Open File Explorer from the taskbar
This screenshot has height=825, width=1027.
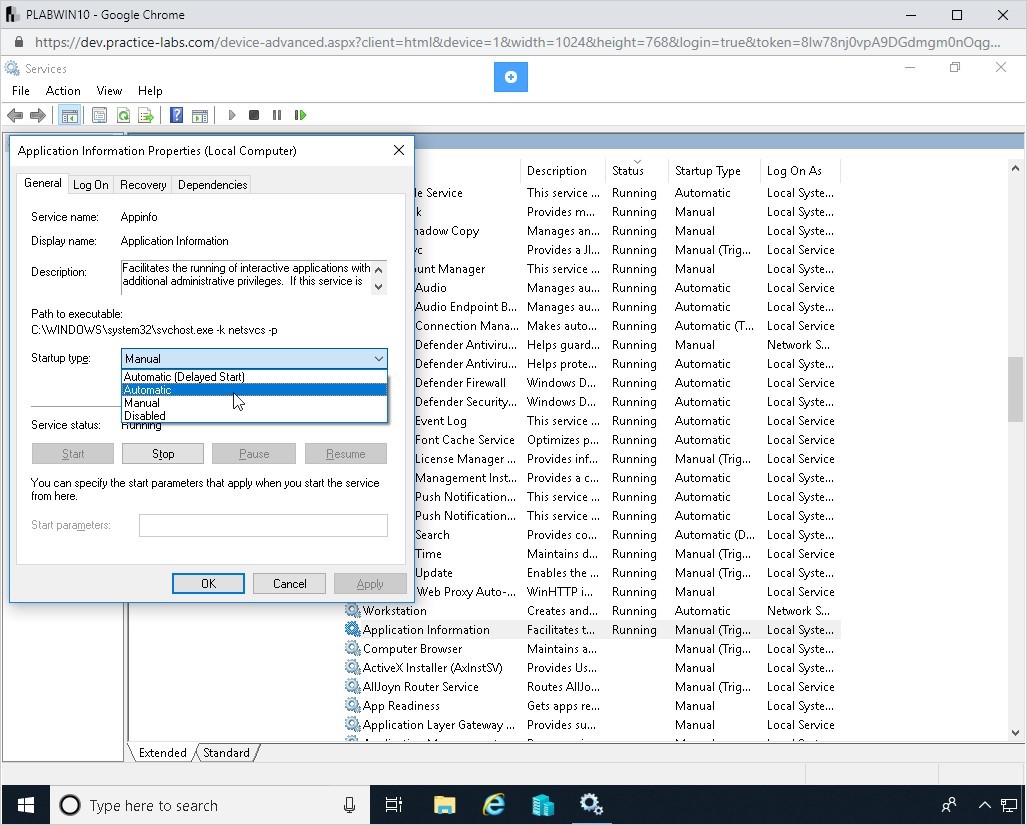(x=444, y=805)
